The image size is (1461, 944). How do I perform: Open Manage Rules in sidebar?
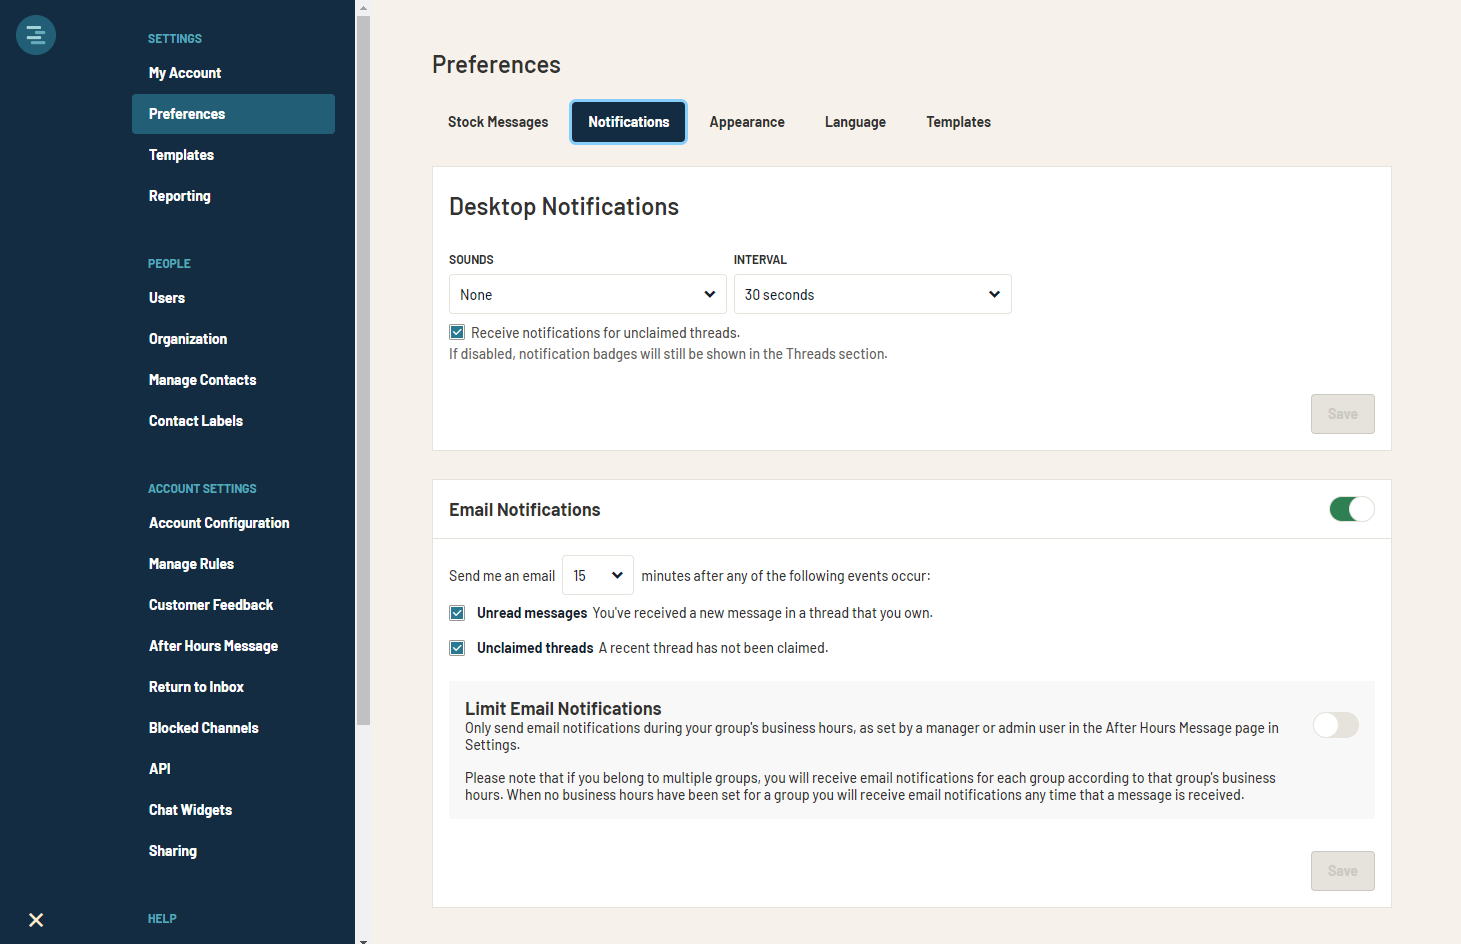pos(191,564)
